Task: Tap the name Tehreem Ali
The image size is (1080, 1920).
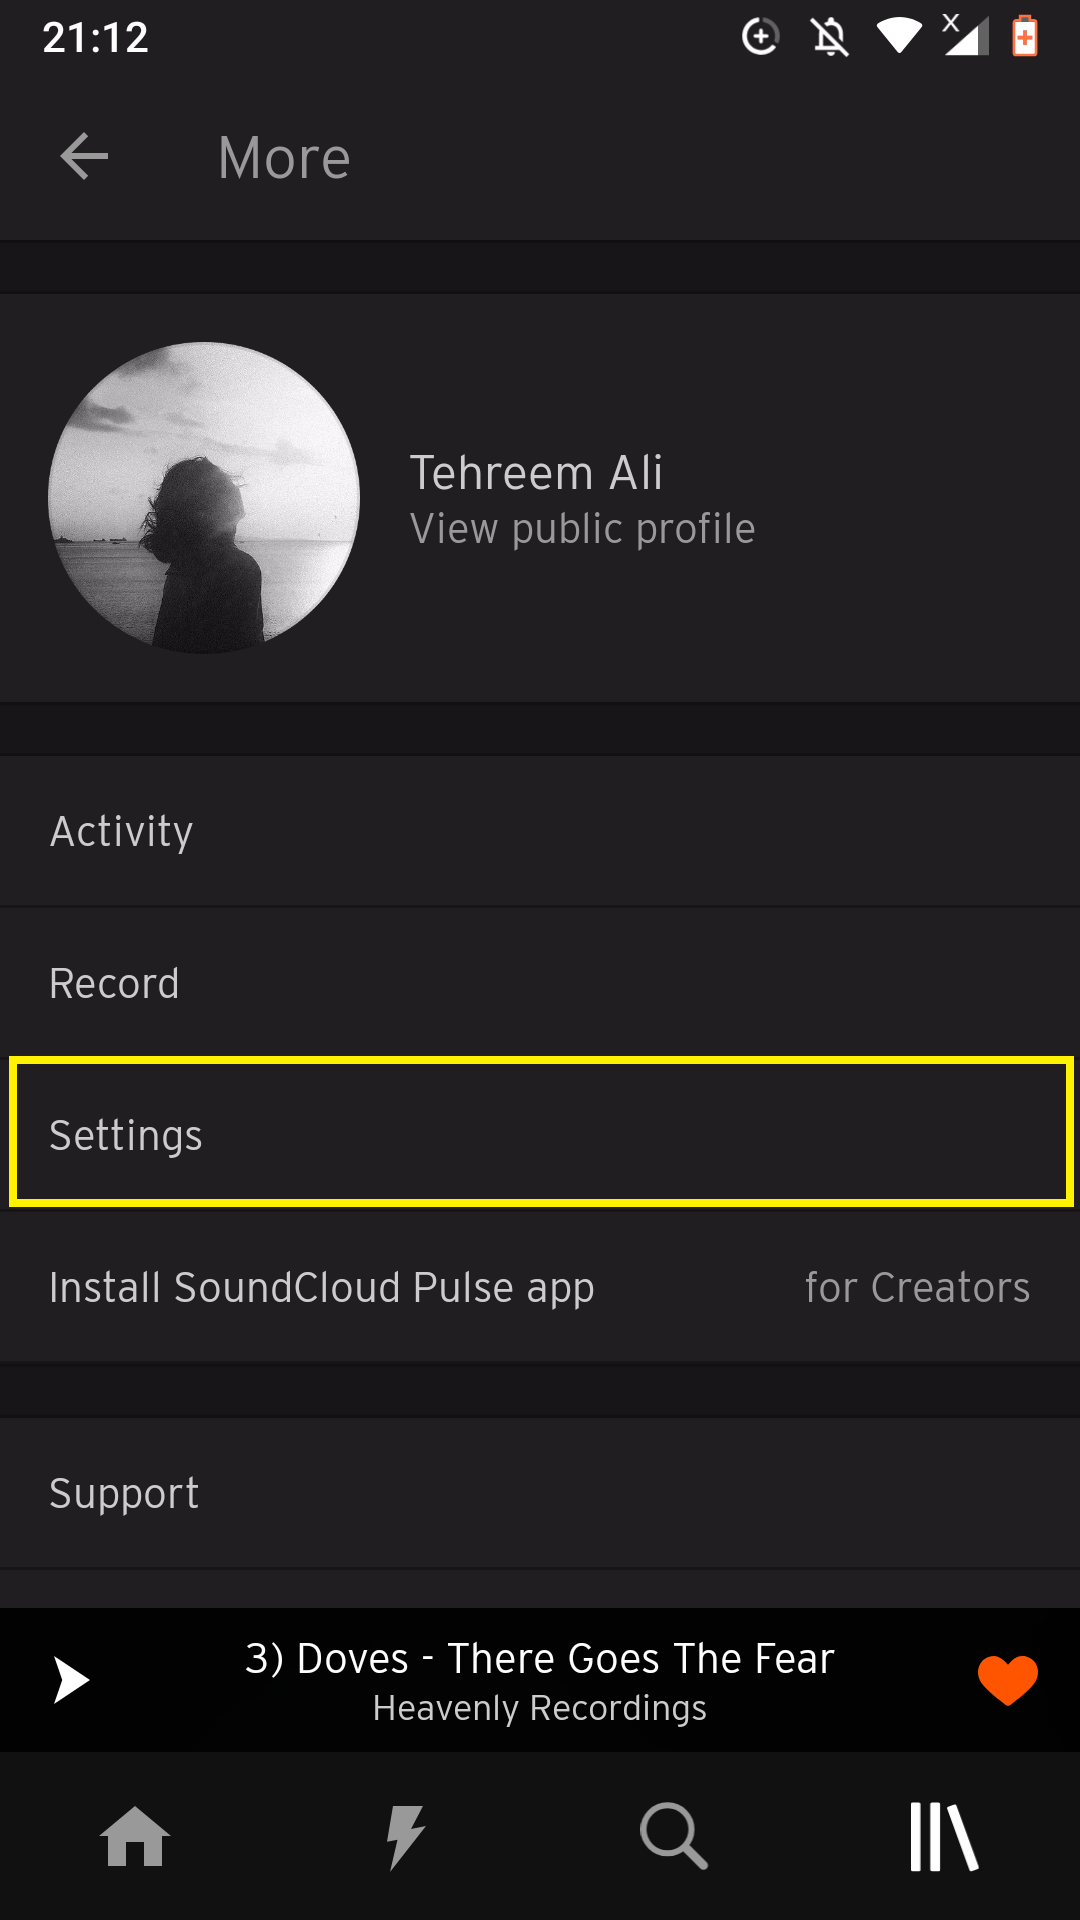Action: pos(537,472)
